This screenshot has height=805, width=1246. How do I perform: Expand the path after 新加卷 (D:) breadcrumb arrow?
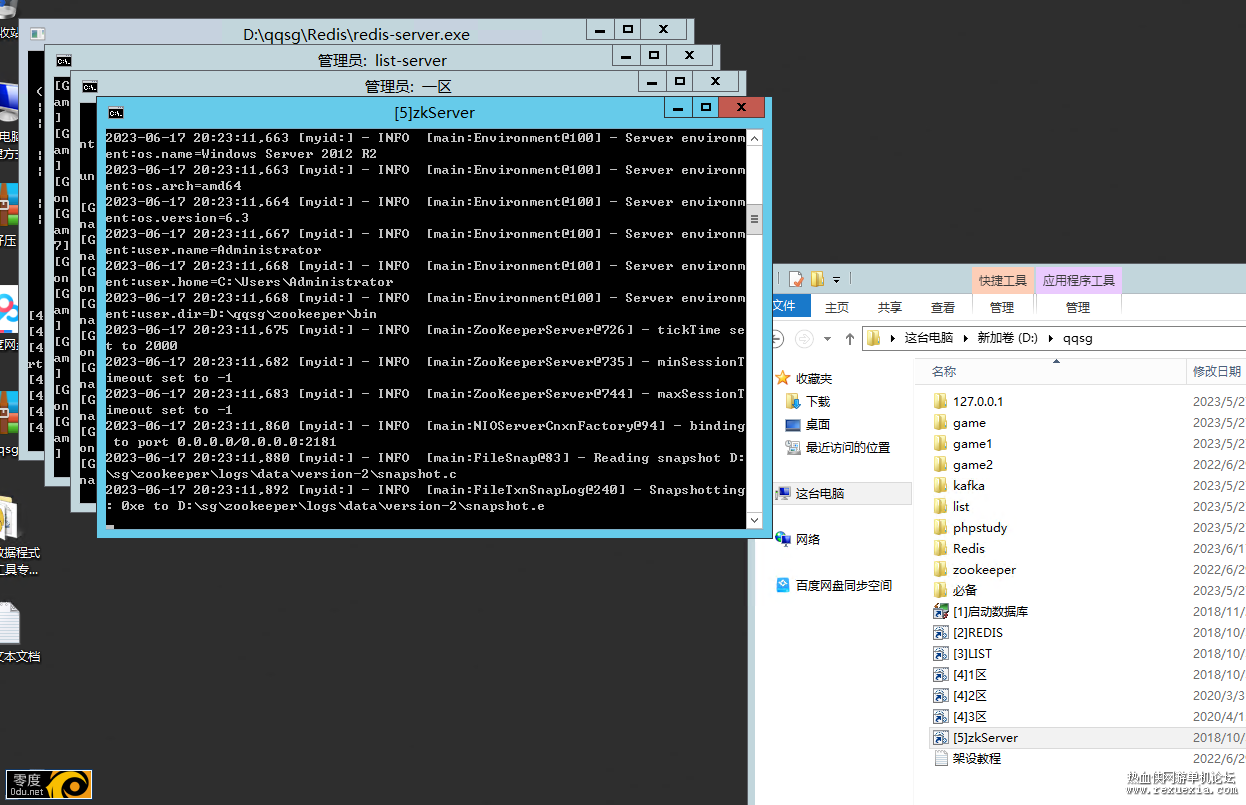tap(1052, 338)
